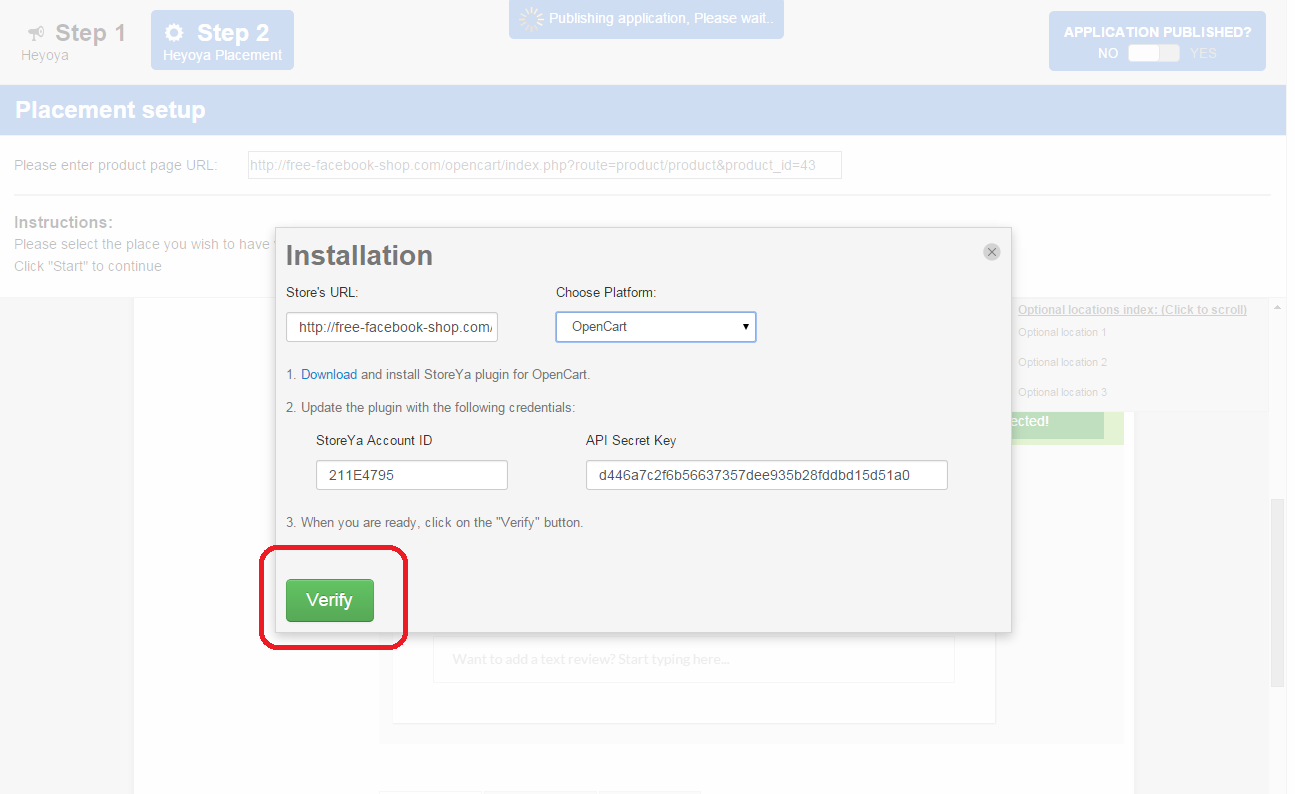Jump to Optional location 3
This screenshot has height=794, width=1295.
(1062, 392)
